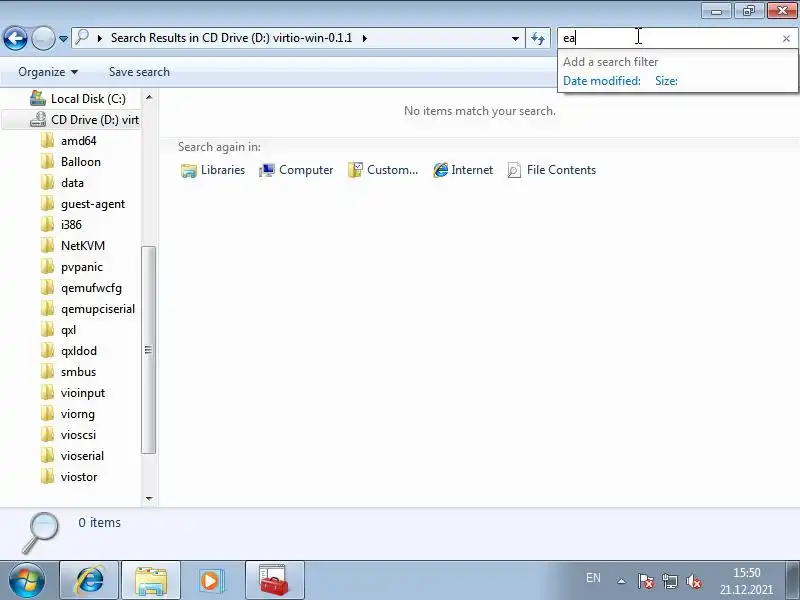Clear the search box with X
800x600 pixels.
tap(786, 38)
